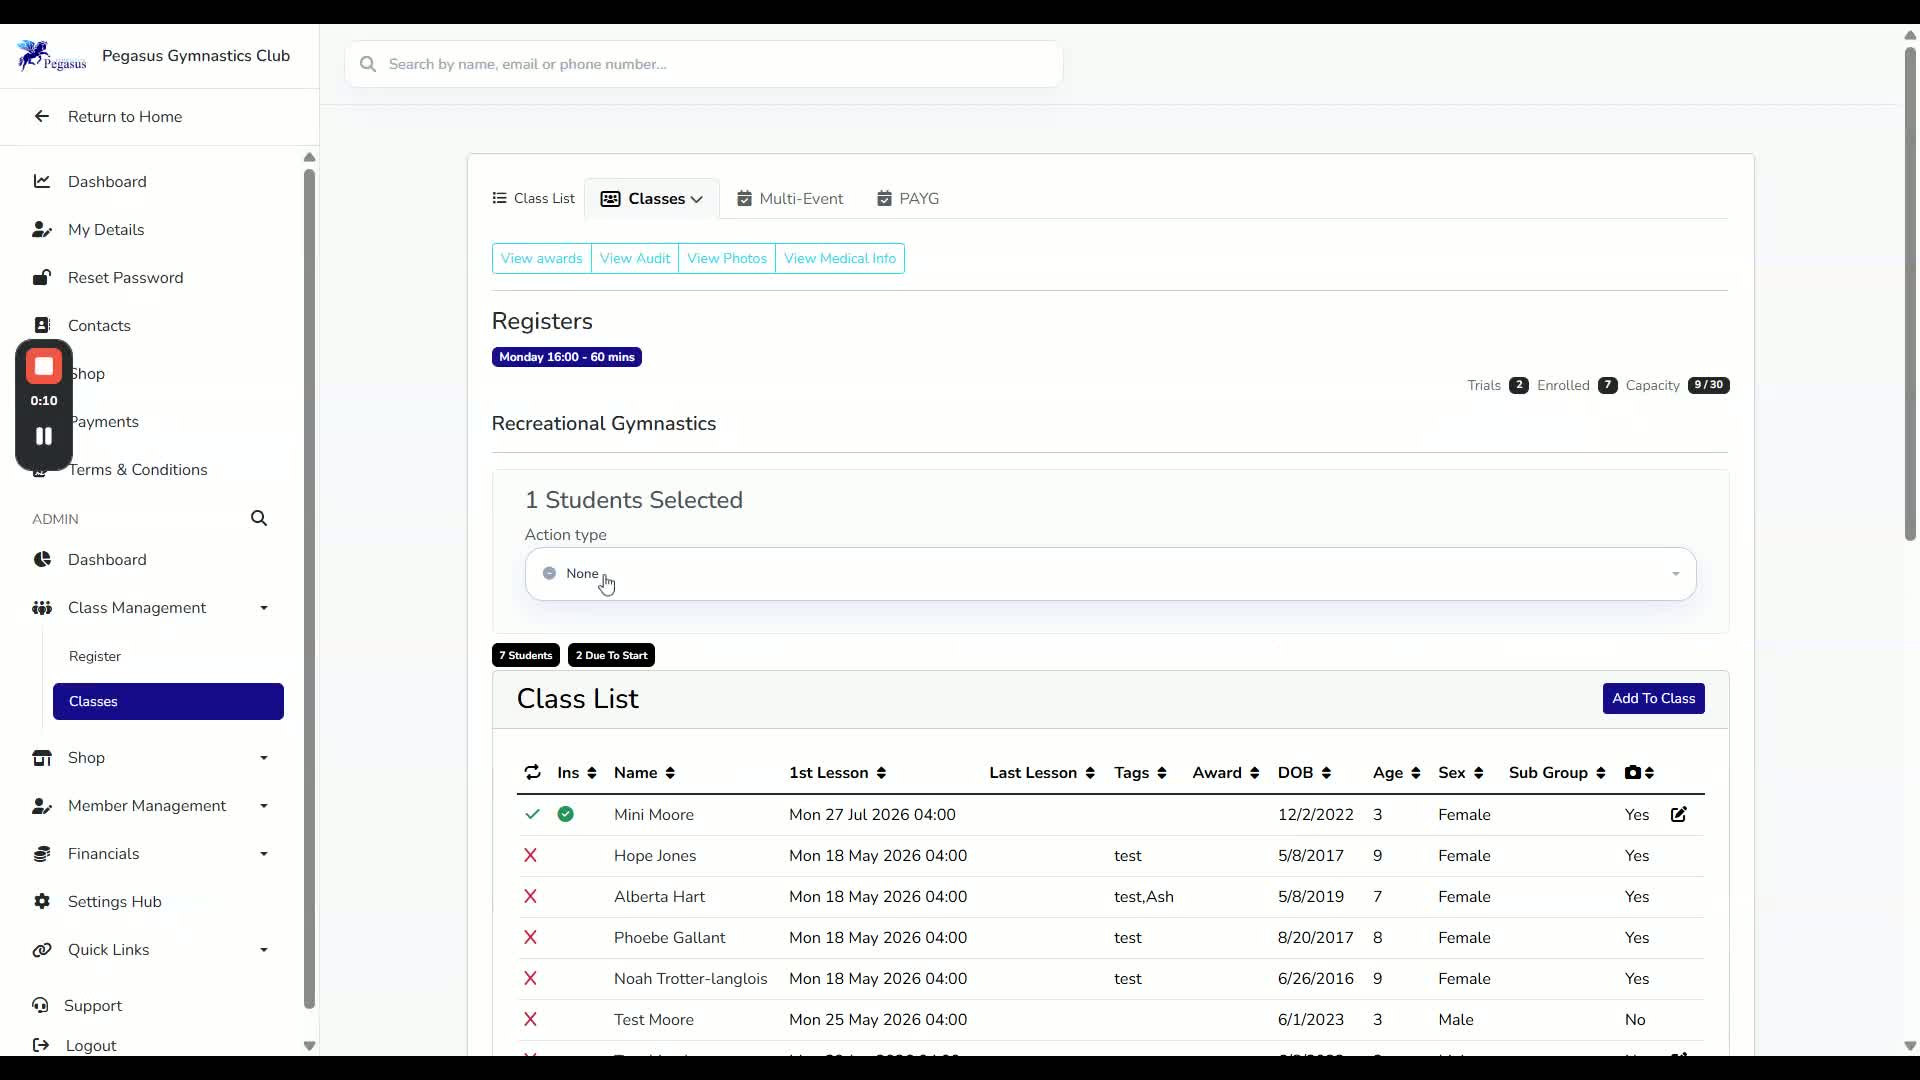Click the refresh select-all icon in table header

[532, 772]
